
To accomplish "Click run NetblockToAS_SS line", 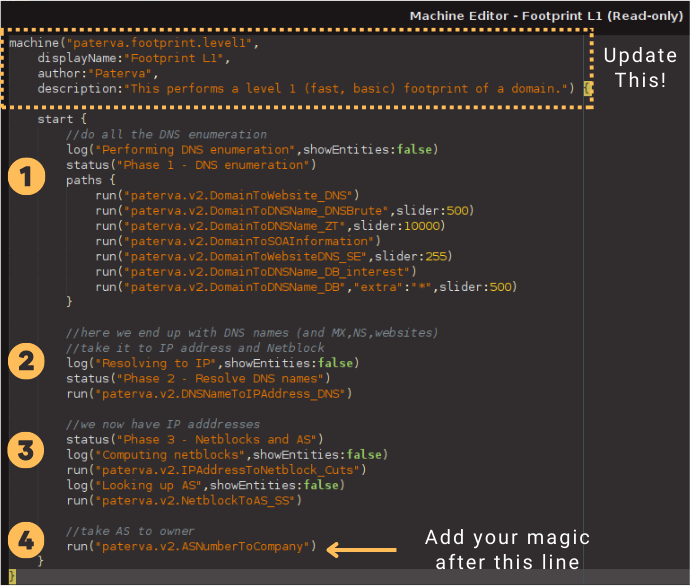I will pyautogui.click(x=184, y=501).
